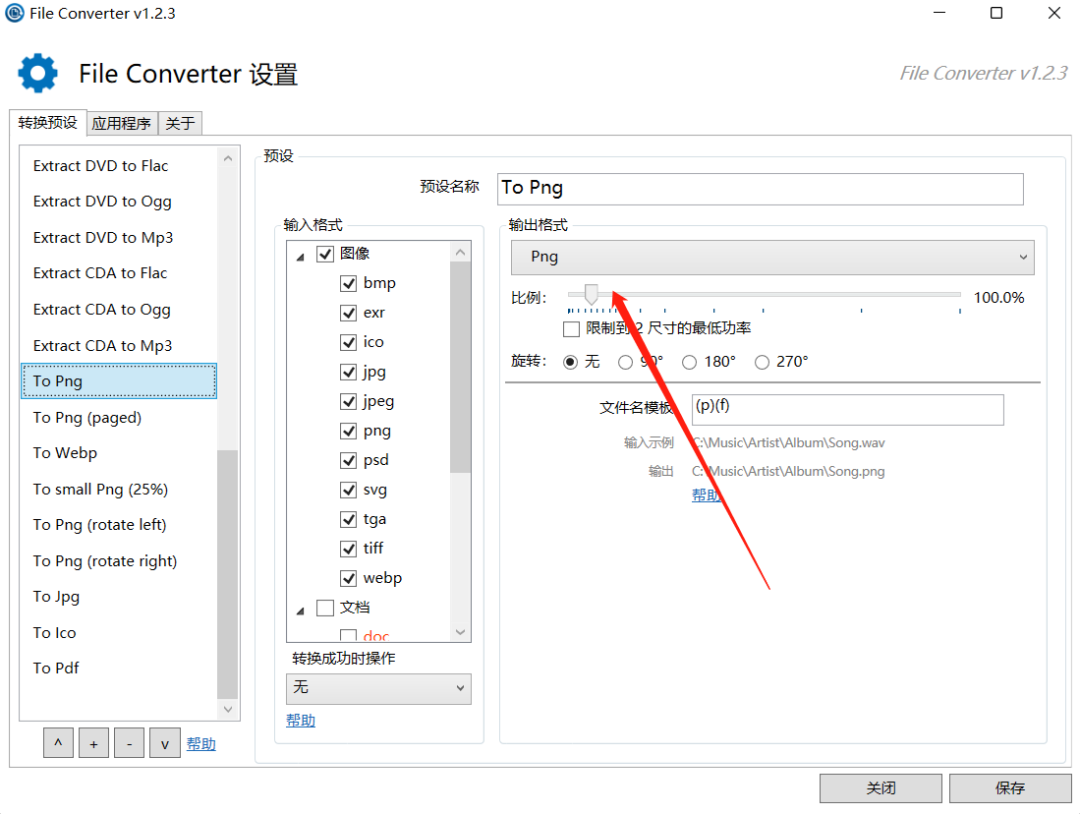Switch to the 应用程序 tab
This screenshot has height=814, width=1080.
tap(121, 123)
